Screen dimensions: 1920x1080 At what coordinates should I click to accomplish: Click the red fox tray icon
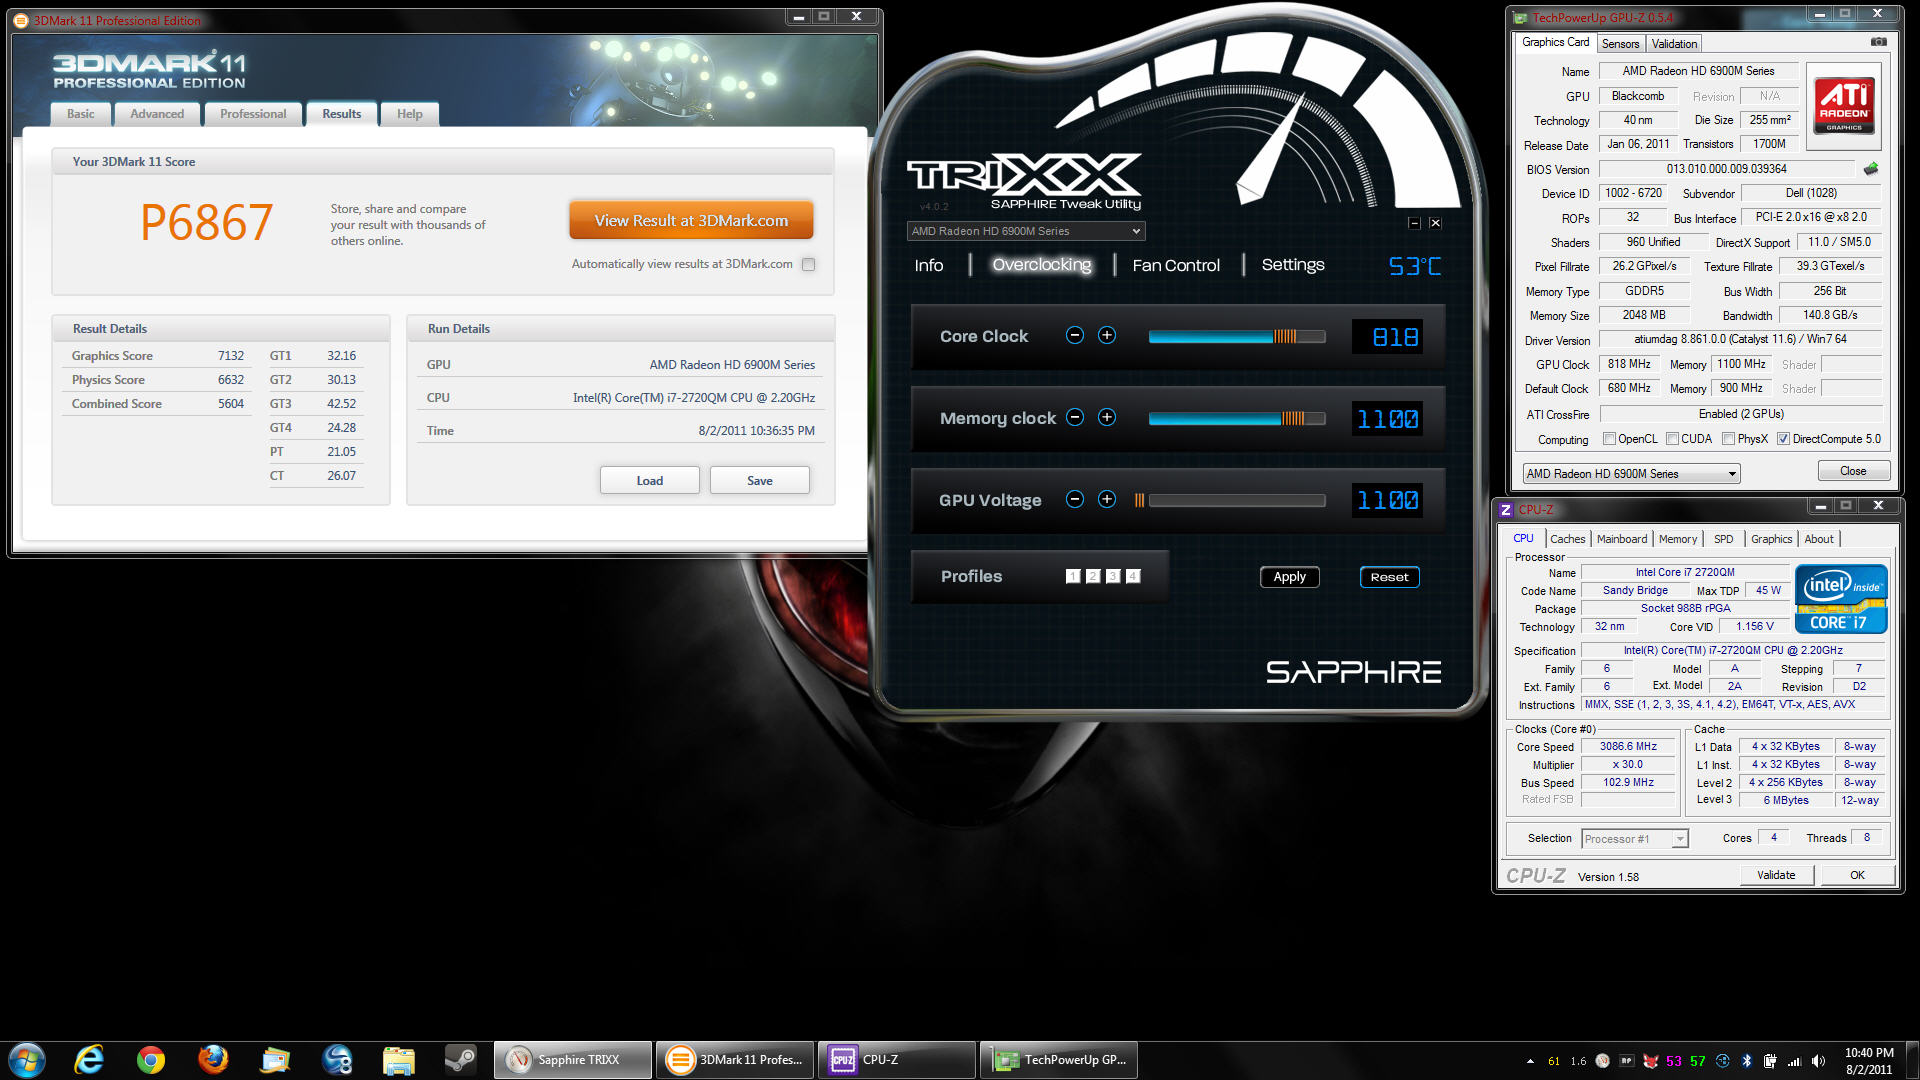pos(1651,1061)
